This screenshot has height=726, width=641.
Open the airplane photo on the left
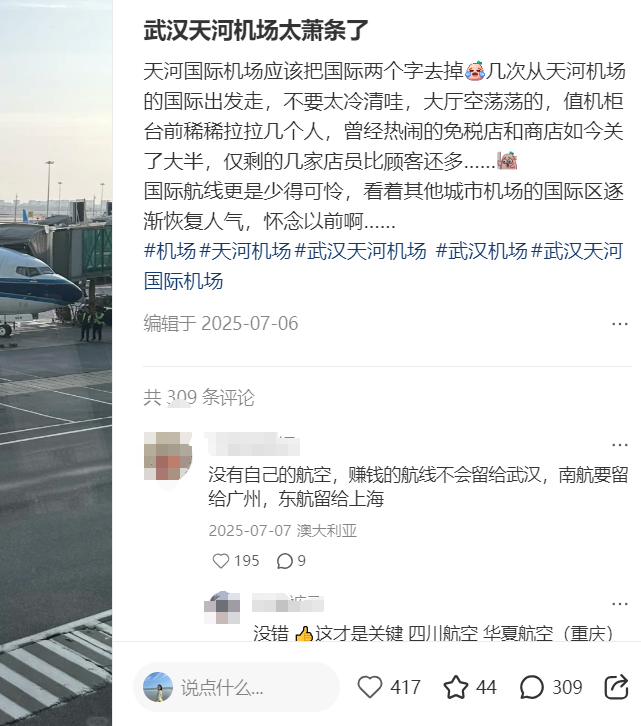[x=56, y=363]
